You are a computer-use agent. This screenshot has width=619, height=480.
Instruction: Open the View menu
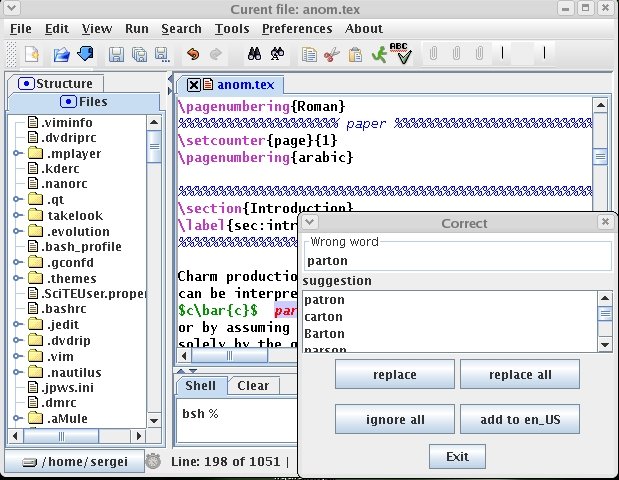point(97,29)
